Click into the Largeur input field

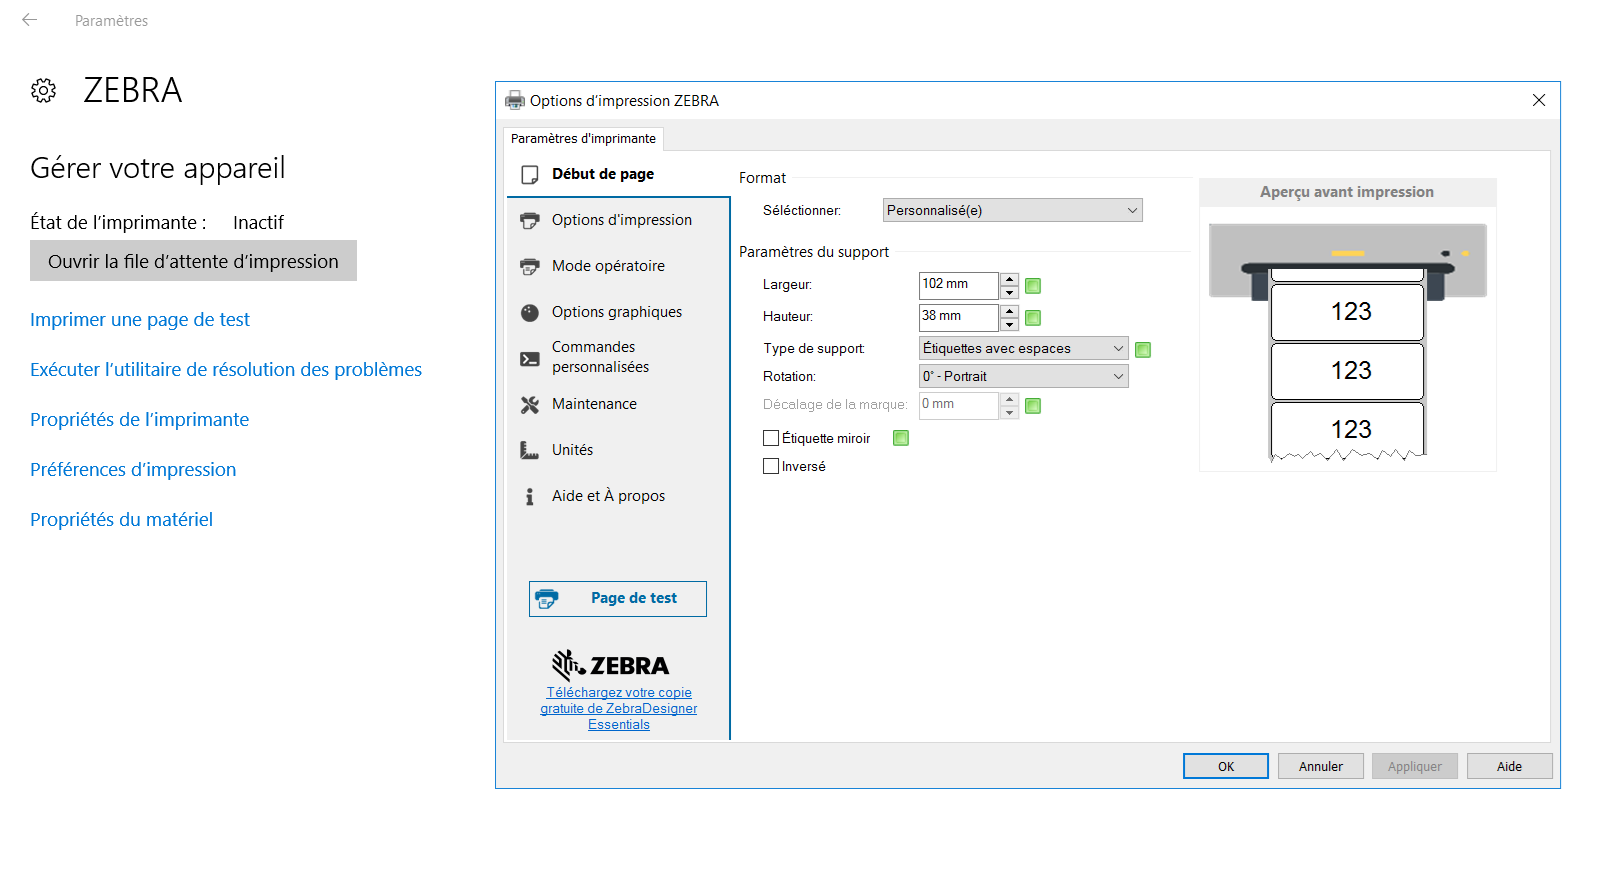point(957,285)
